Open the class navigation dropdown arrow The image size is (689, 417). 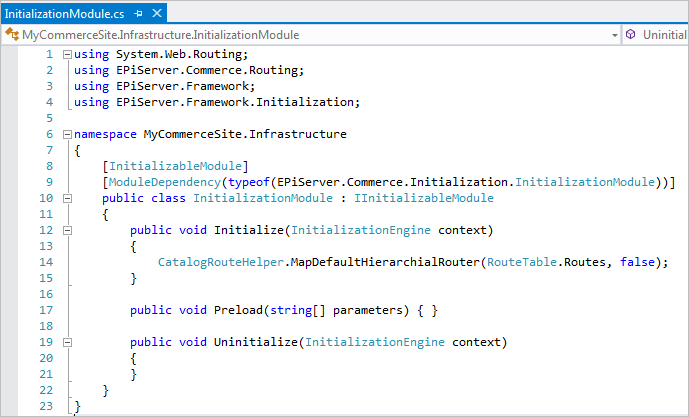(615, 35)
